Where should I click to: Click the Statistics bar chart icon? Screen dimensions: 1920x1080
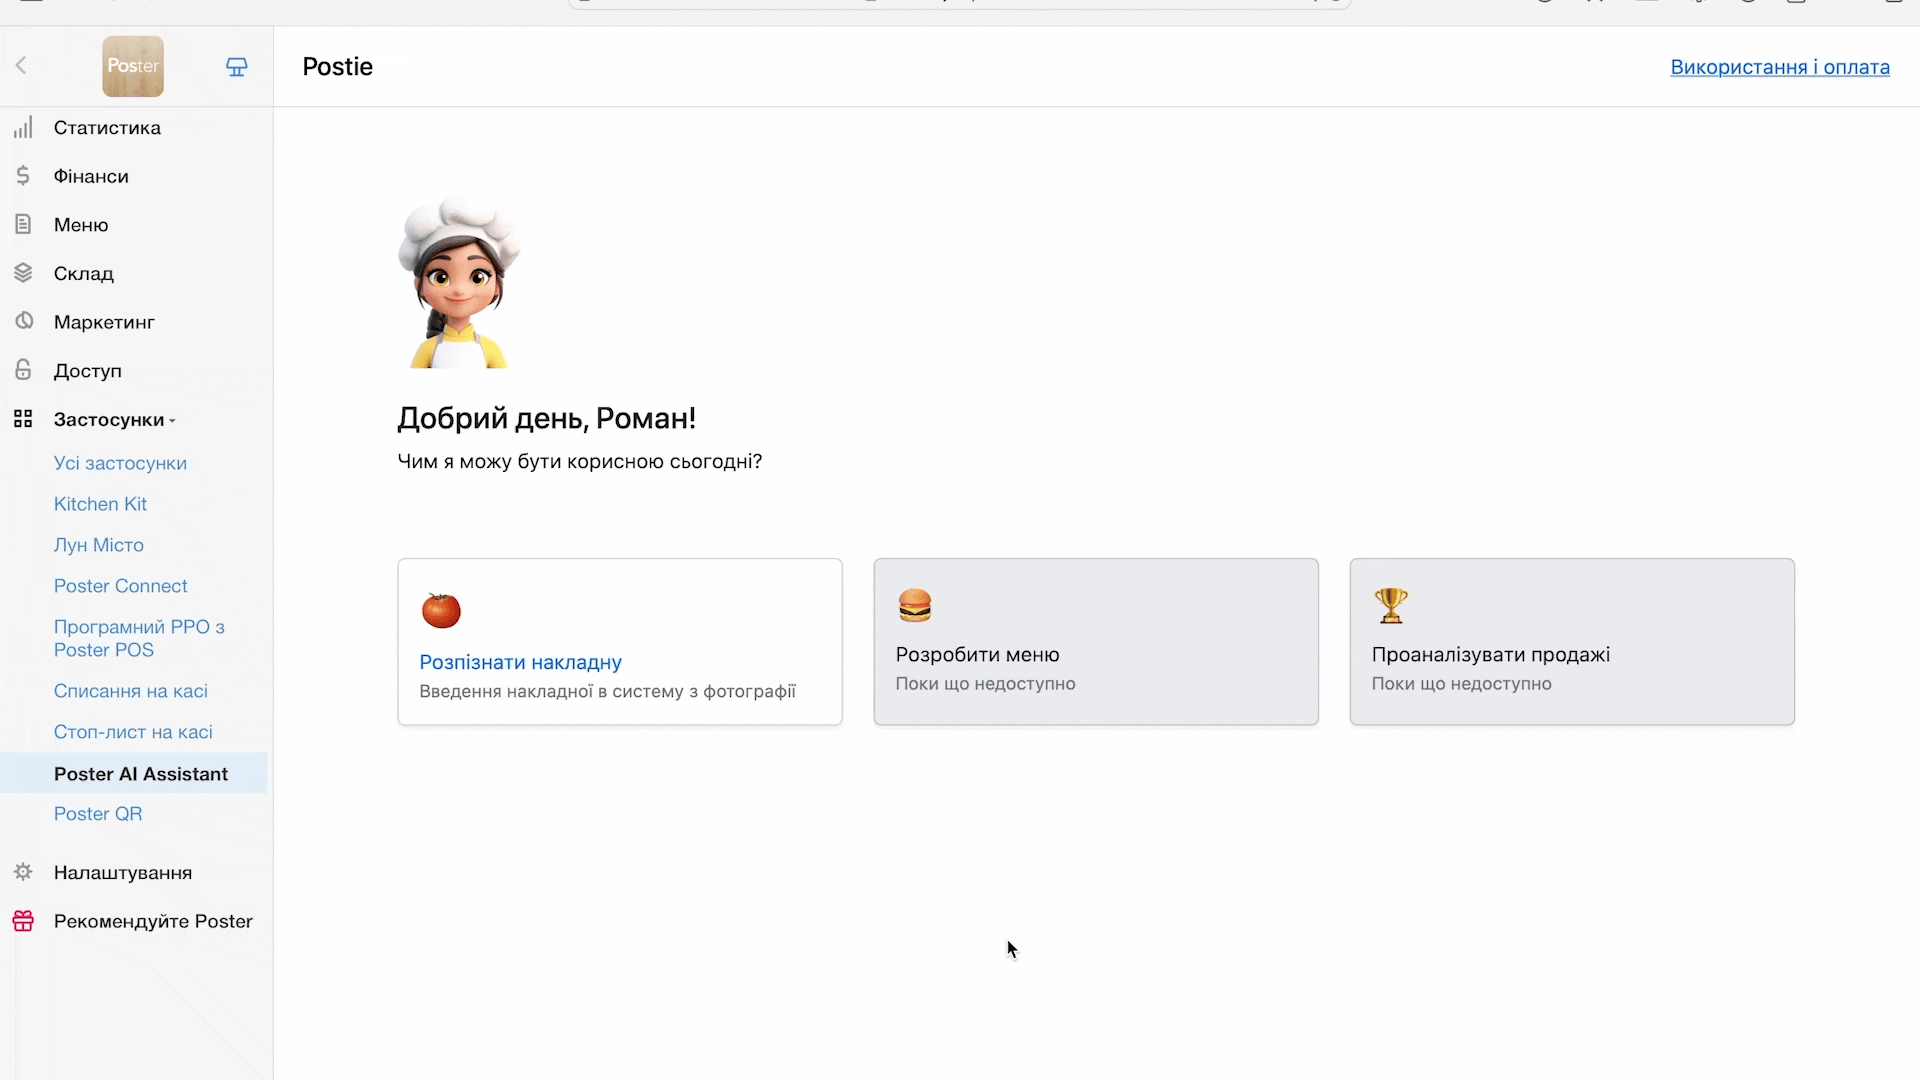23,128
